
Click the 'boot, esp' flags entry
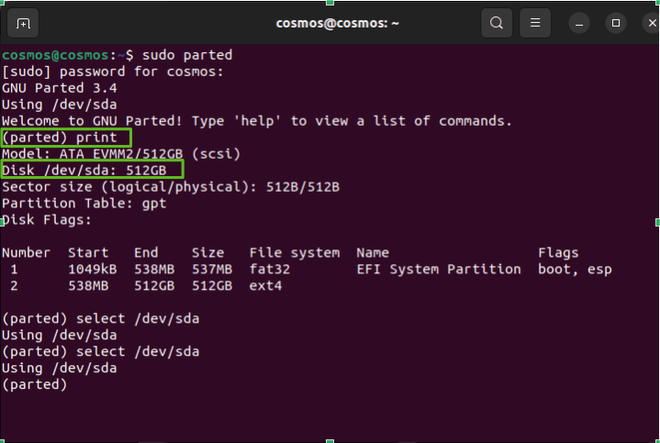(x=575, y=269)
